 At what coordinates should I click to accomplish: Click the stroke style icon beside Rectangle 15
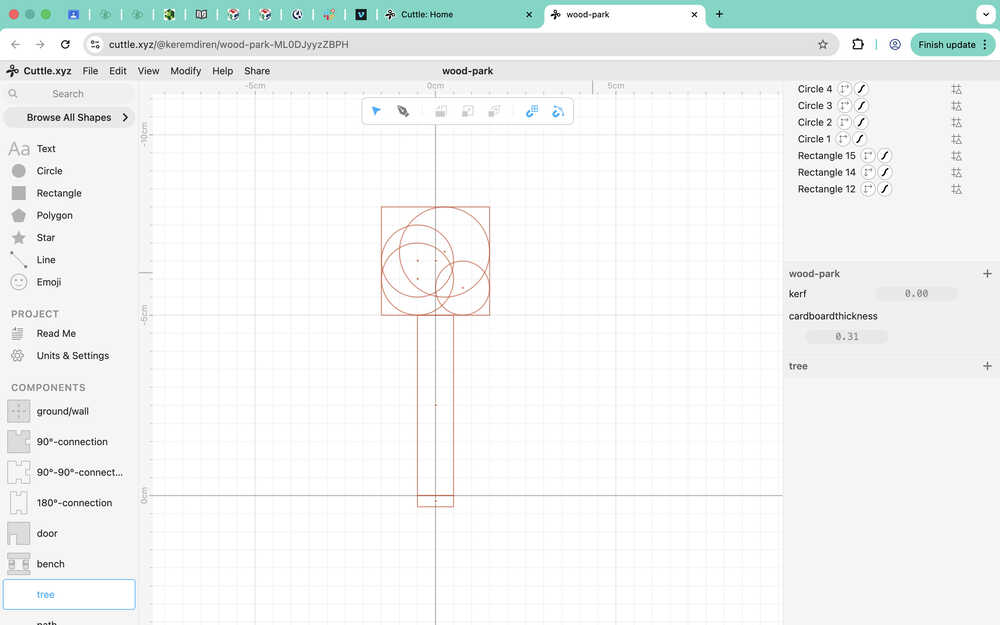885,156
